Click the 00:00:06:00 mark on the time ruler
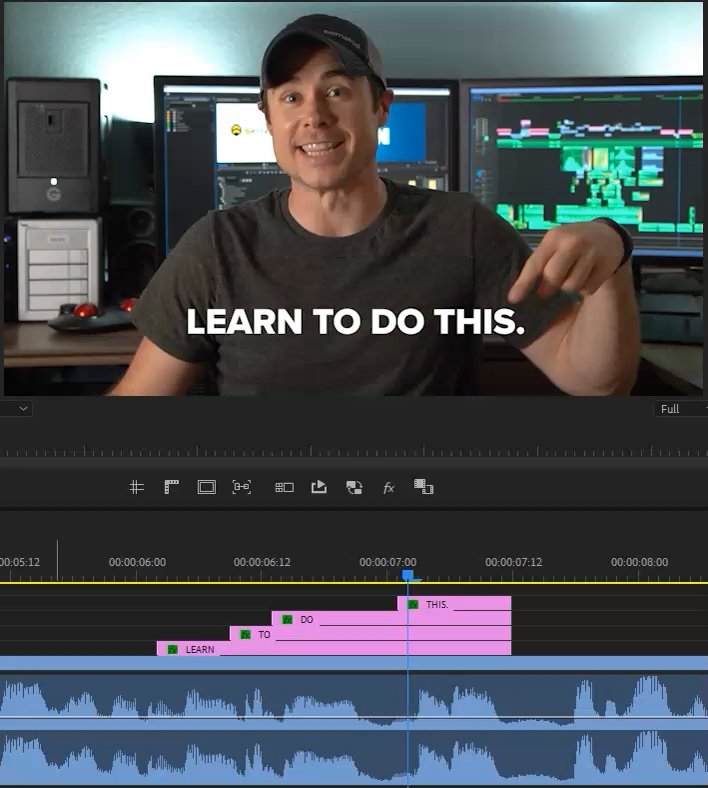The image size is (708, 788). [137, 563]
